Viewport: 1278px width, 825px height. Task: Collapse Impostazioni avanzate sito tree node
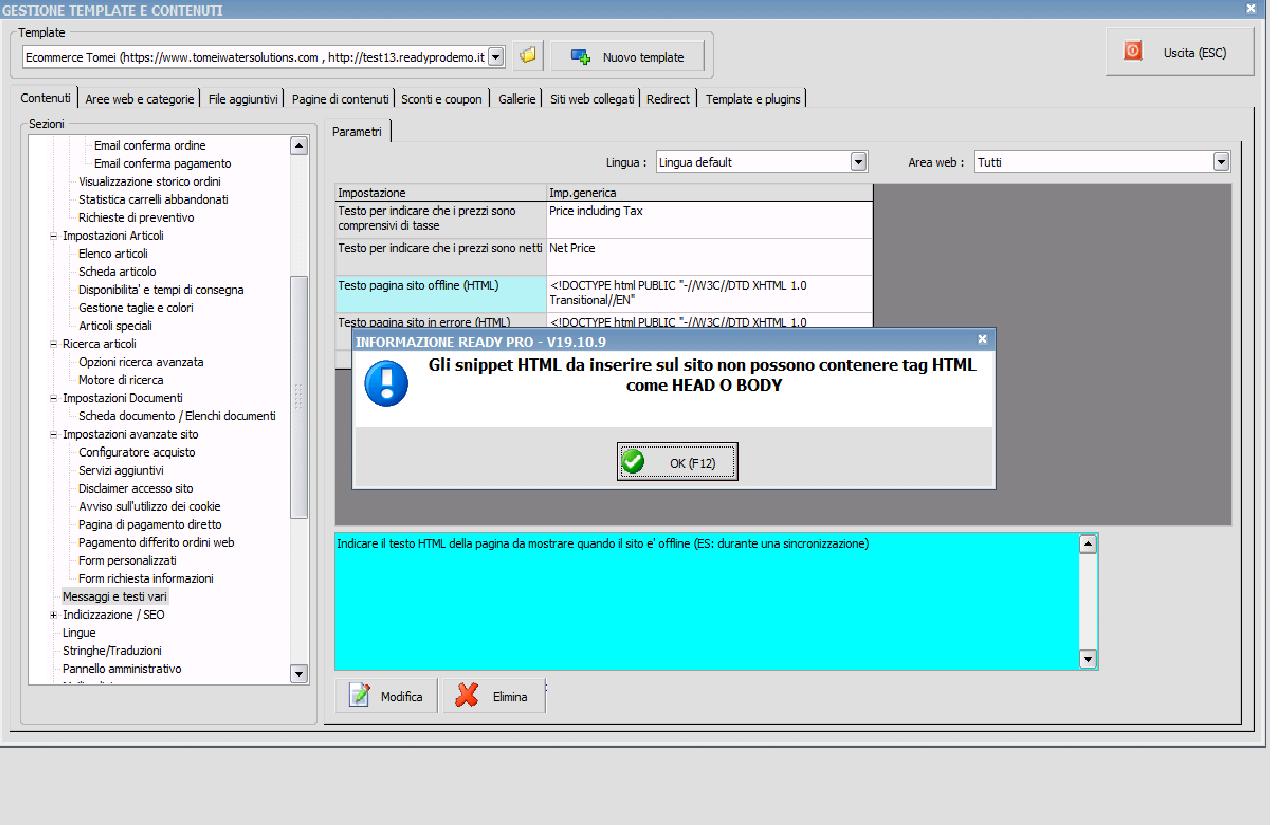54,435
